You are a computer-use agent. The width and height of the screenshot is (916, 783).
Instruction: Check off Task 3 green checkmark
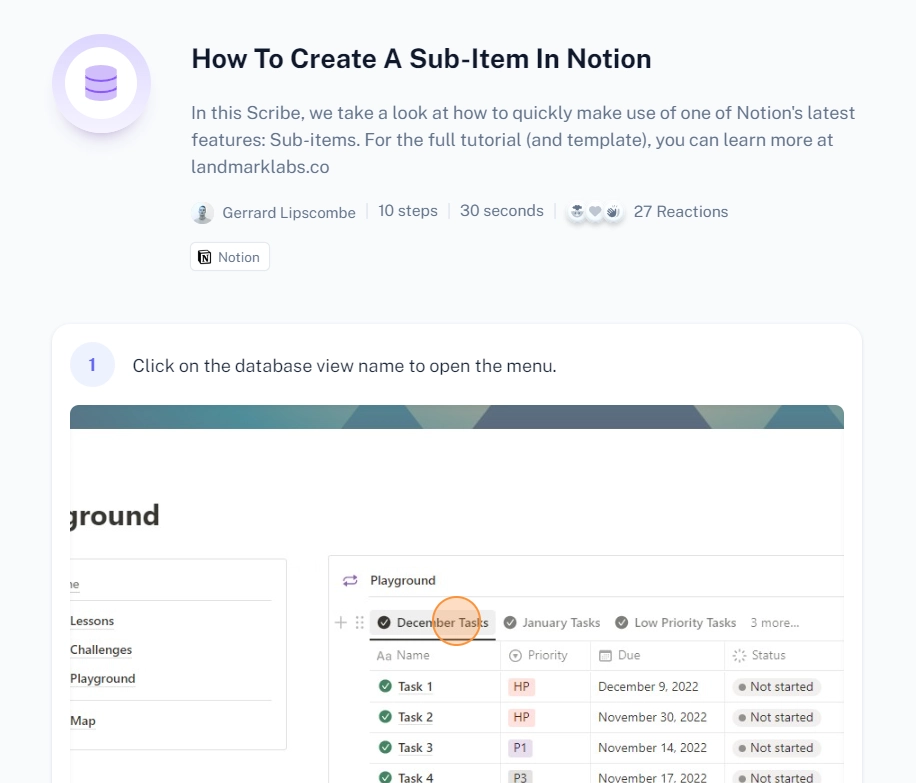coord(385,747)
